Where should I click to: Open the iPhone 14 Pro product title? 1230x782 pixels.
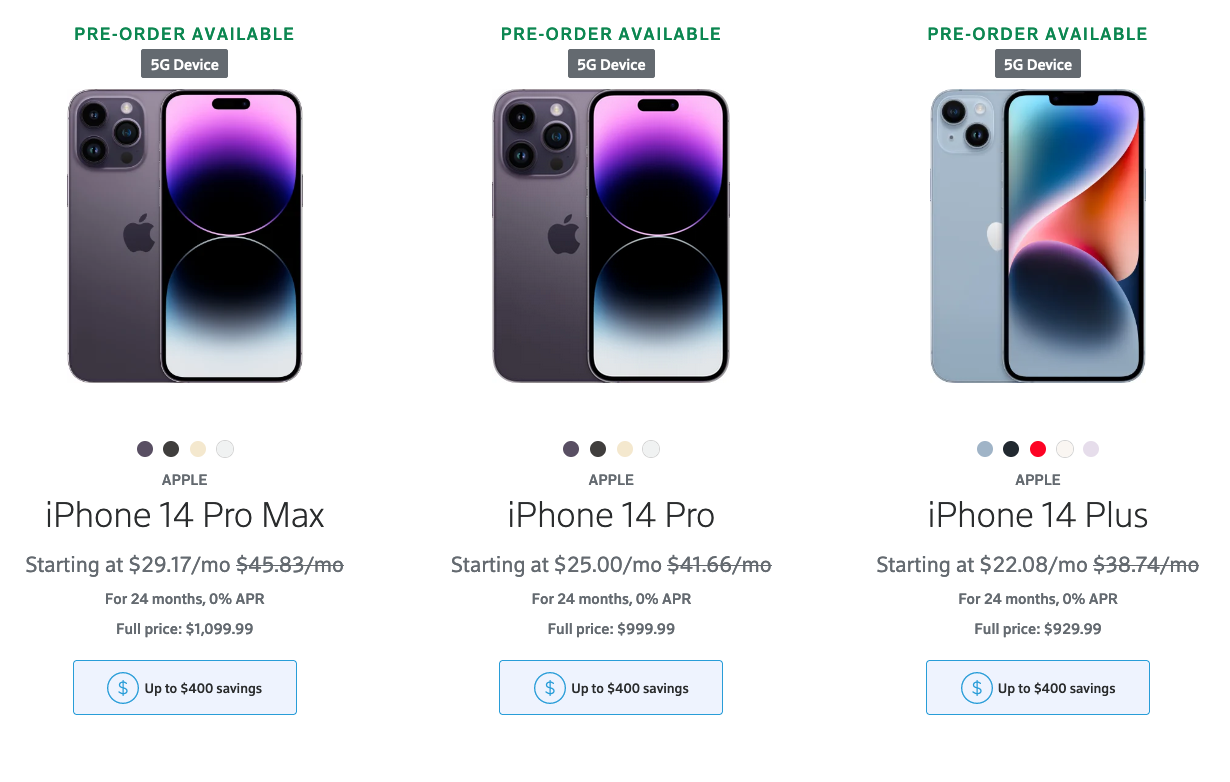[611, 515]
